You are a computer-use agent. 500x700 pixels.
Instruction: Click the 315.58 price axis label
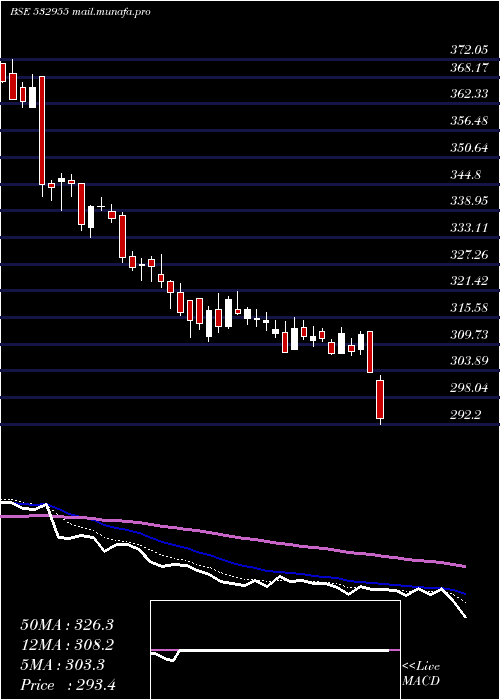coord(469,308)
